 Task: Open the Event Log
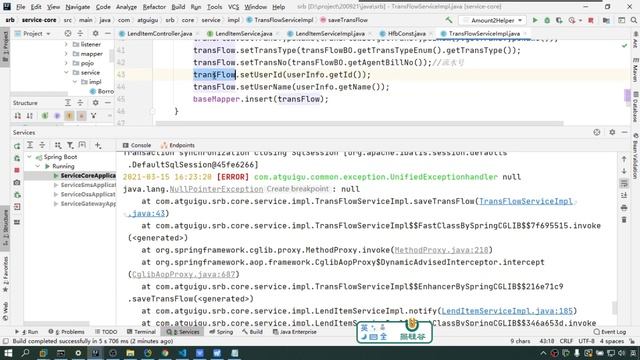[x=610, y=332]
